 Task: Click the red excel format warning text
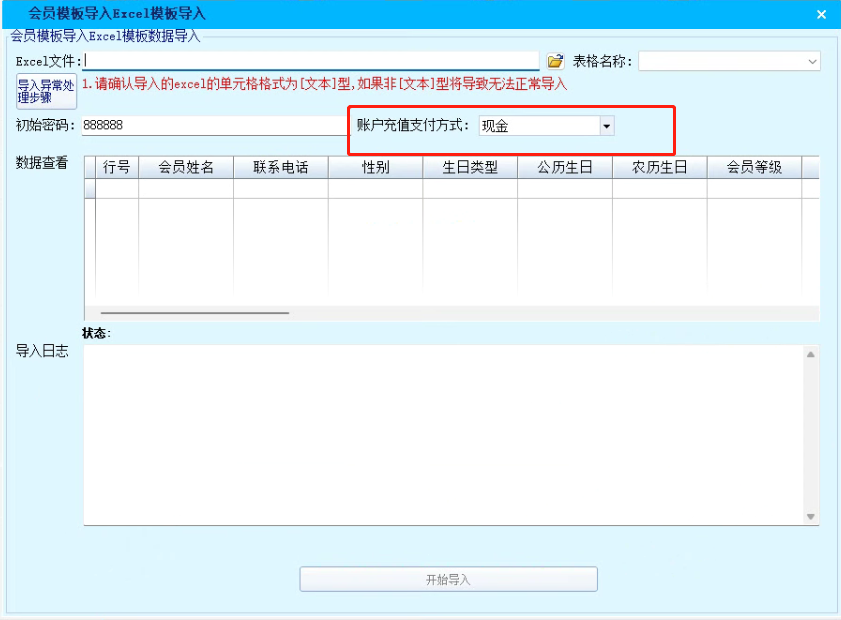pyautogui.click(x=324, y=84)
